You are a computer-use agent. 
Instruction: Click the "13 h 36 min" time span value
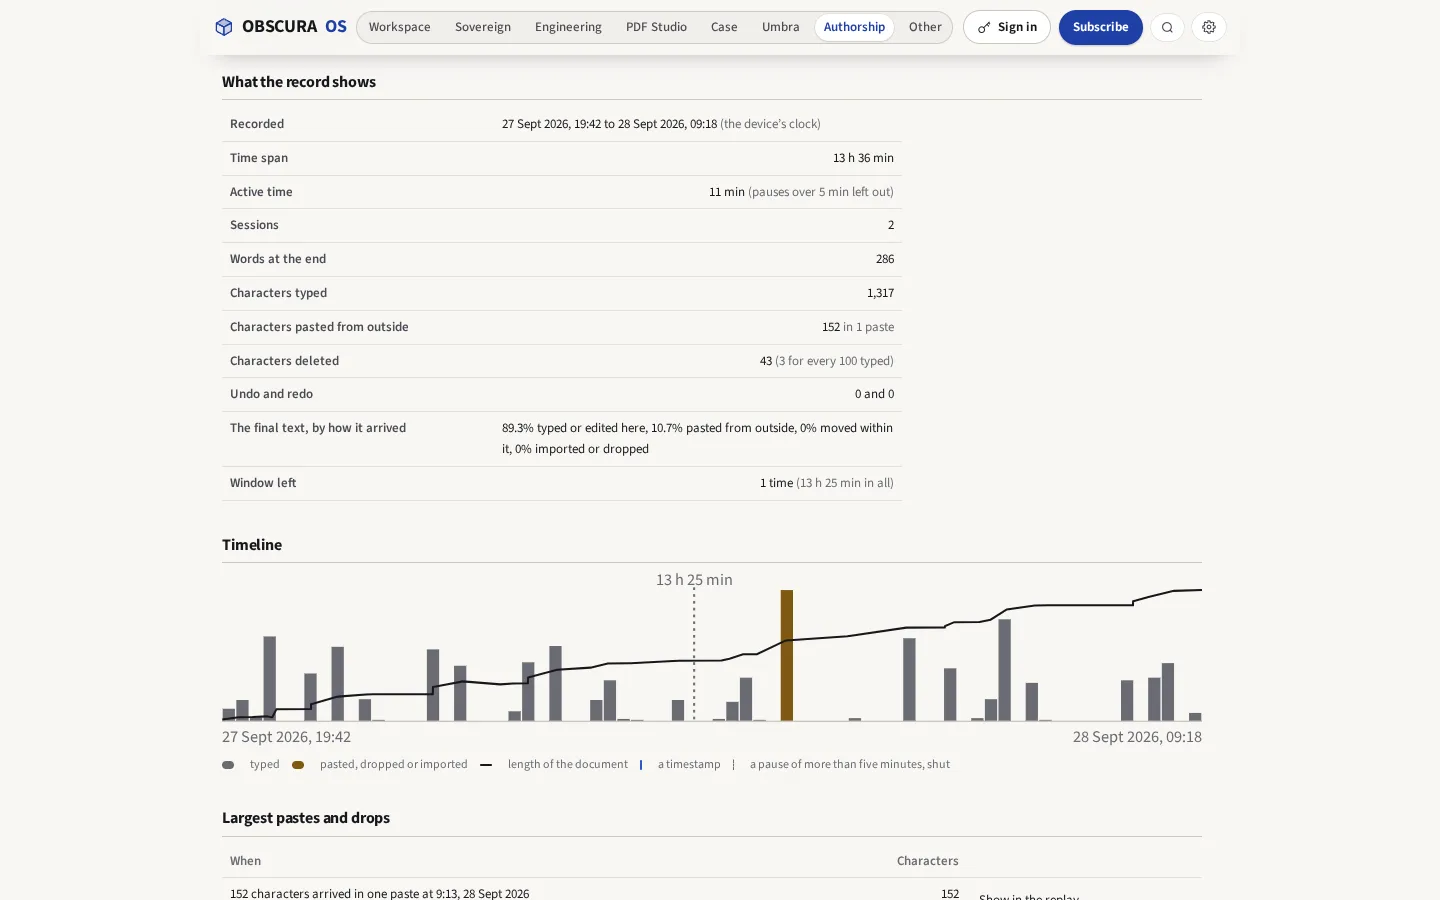click(x=863, y=158)
